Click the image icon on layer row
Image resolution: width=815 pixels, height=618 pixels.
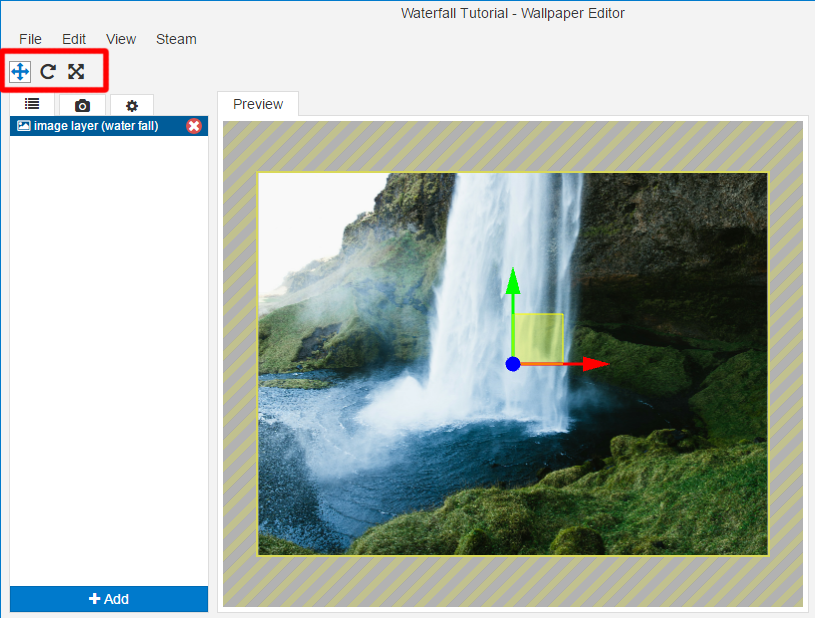[23, 126]
